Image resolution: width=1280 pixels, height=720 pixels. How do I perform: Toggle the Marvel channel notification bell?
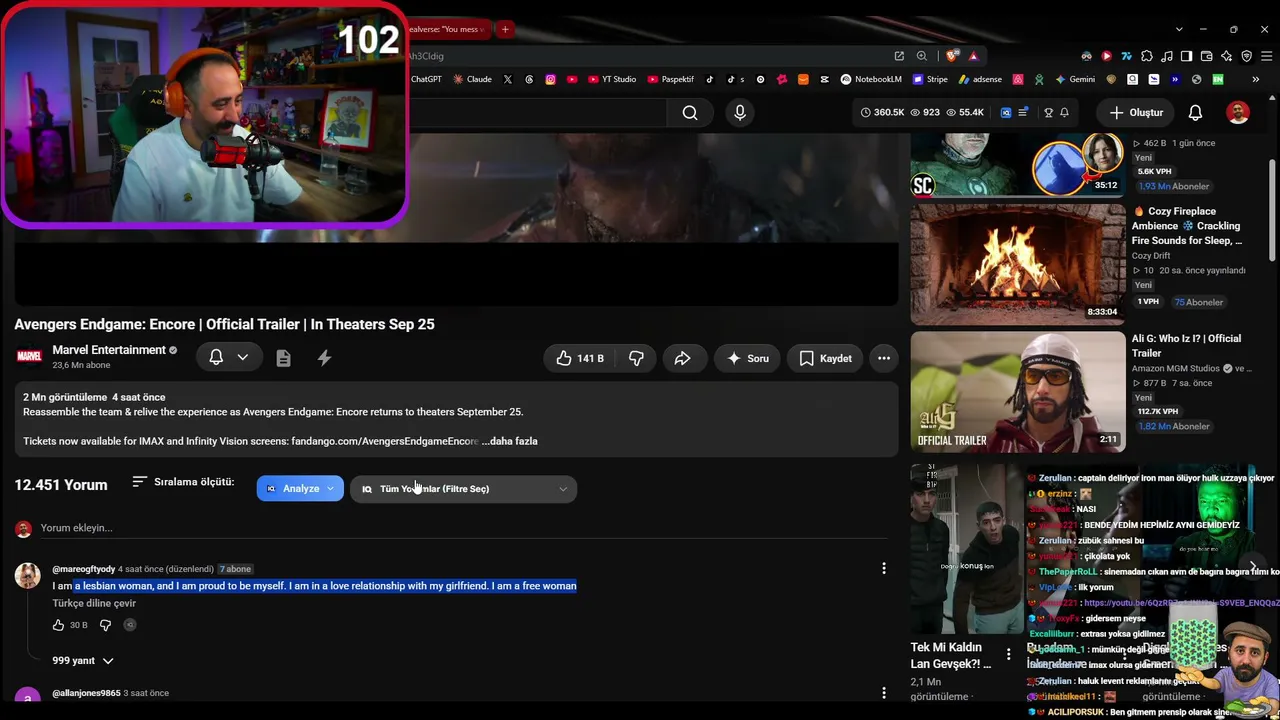coord(216,357)
